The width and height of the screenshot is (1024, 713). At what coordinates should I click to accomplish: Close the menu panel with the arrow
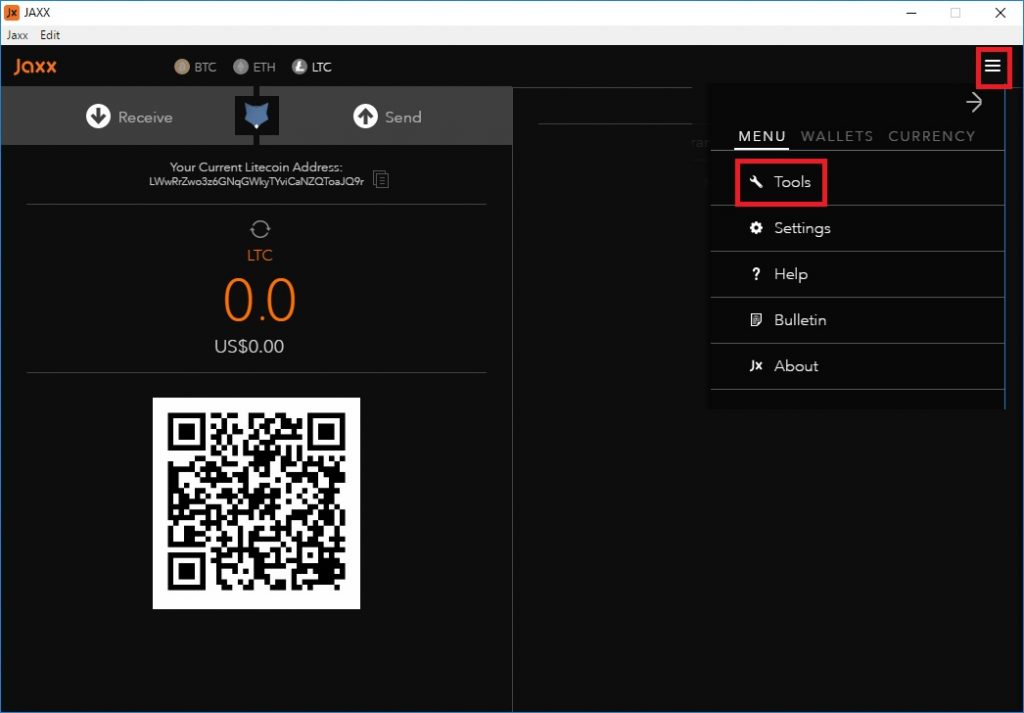pyautogui.click(x=974, y=103)
